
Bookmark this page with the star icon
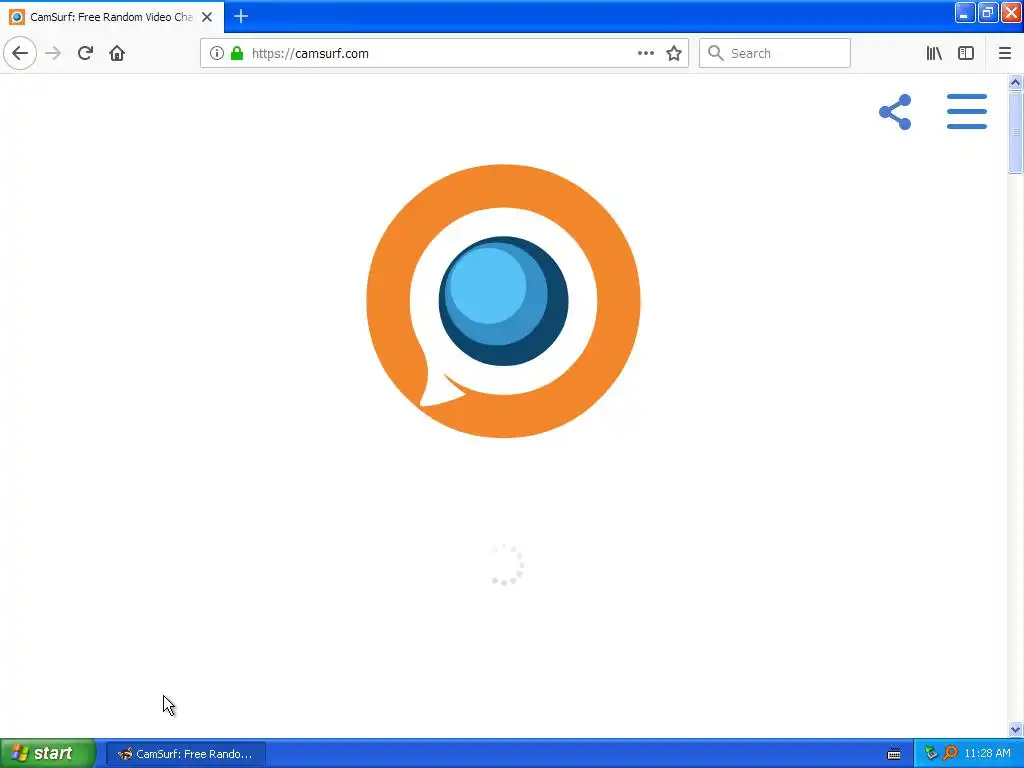[x=674, y=53]
